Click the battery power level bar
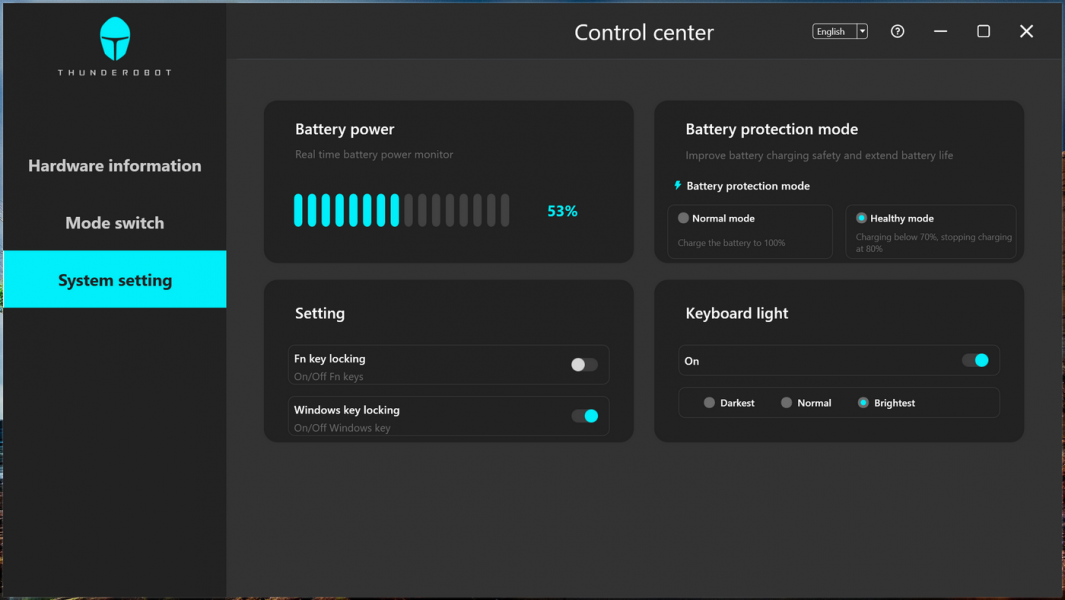This screenshot has height=600, width=1065. click(401, 211)
